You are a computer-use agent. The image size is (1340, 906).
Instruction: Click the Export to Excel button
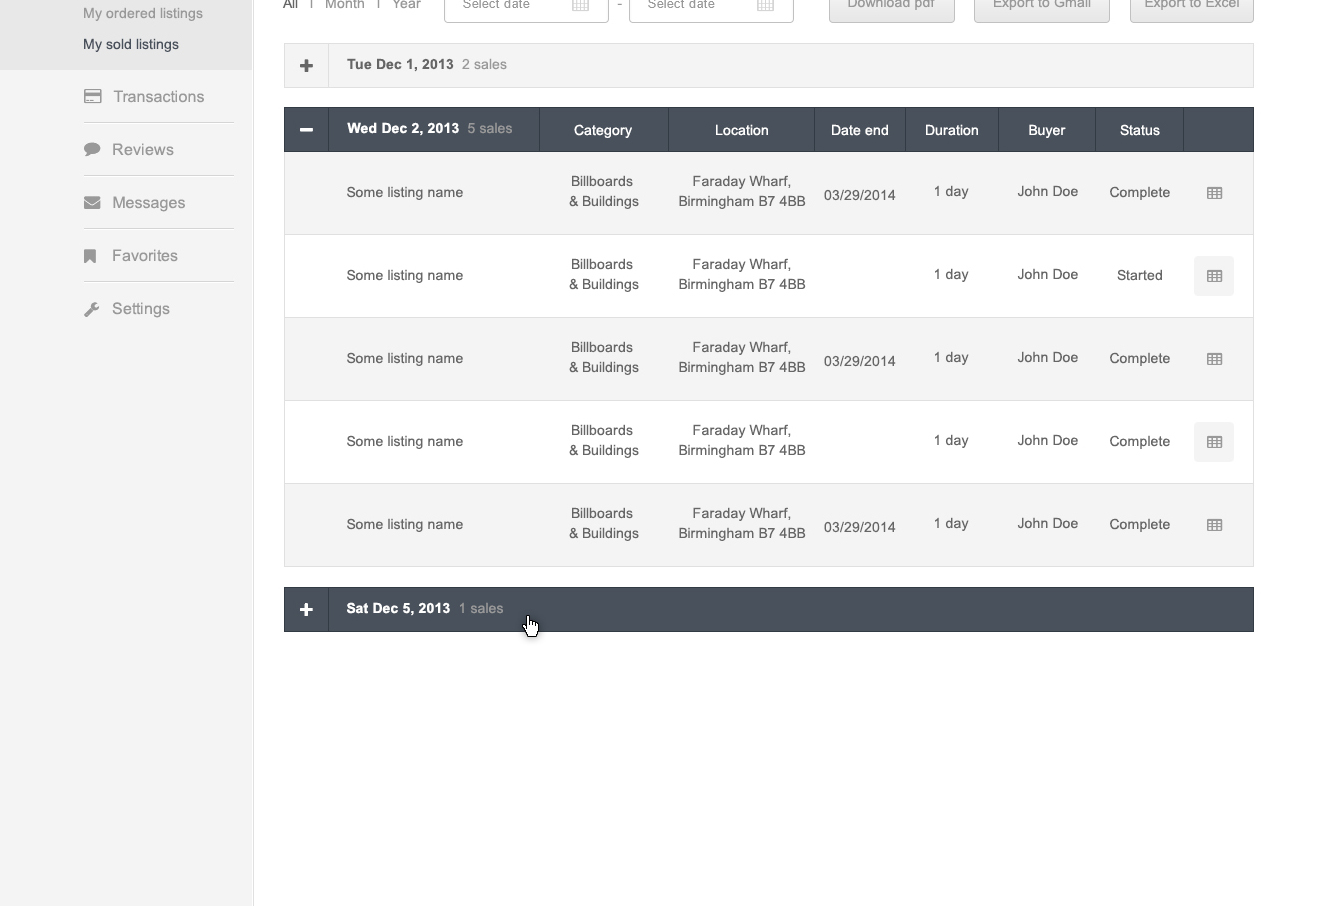coord(1192,9)
